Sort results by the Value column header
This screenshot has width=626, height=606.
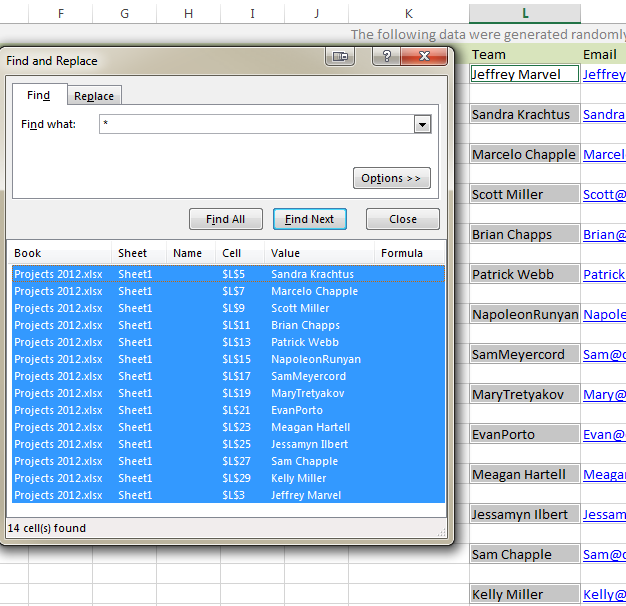point(318,253)
